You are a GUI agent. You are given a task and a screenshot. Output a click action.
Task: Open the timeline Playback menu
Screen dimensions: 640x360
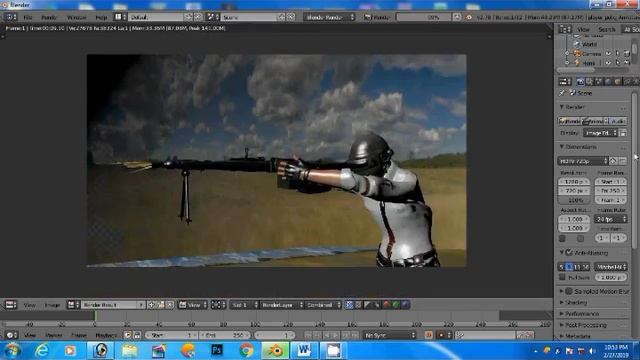pyautogui.click(x=106, y=335)
